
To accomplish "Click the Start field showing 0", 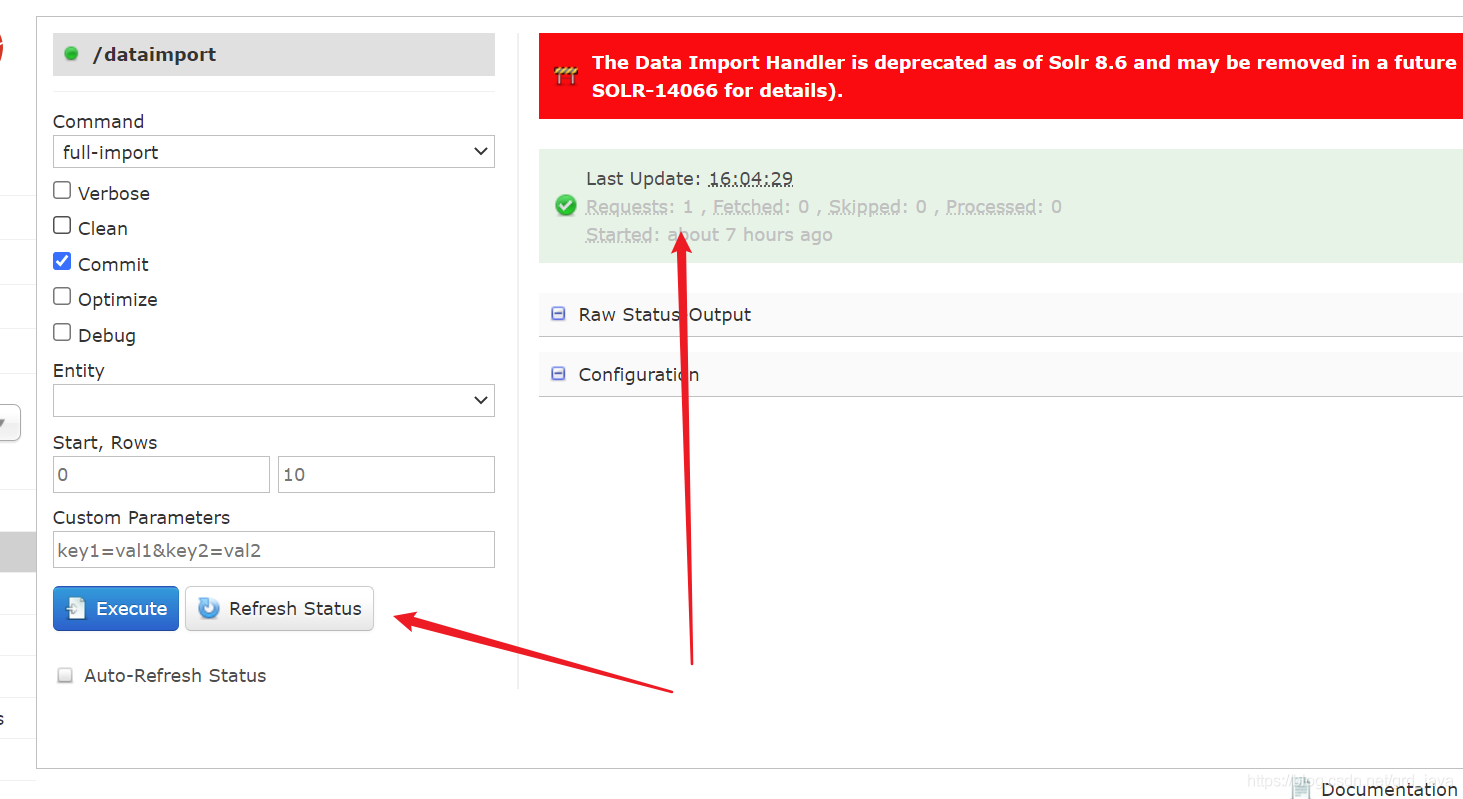I will tap(161, 474).
